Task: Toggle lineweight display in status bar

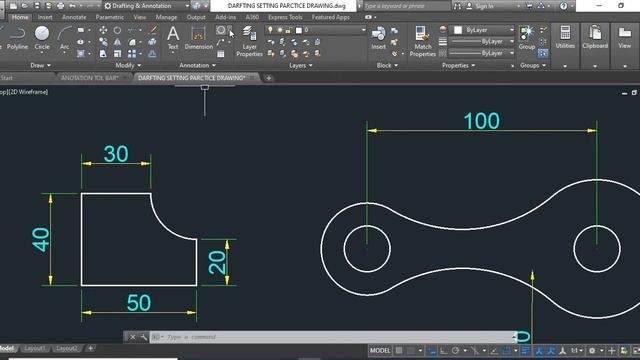Action: [525, 350]
